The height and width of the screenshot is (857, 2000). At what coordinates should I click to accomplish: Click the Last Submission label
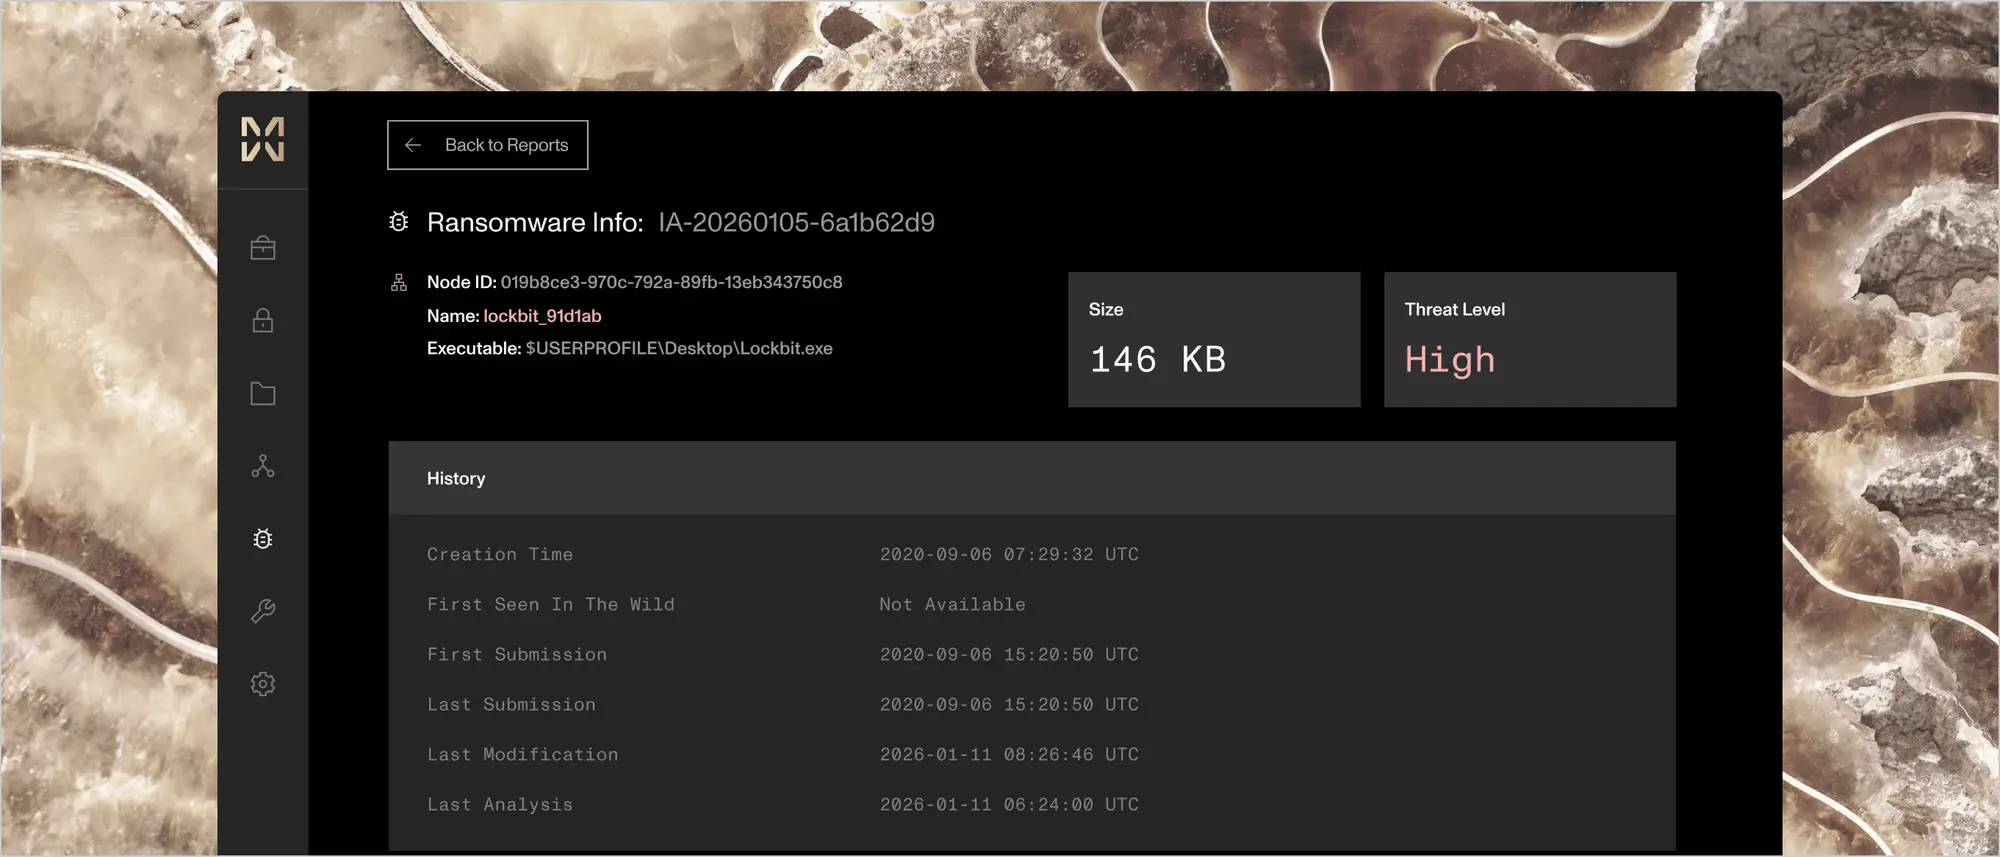point(511,704)
